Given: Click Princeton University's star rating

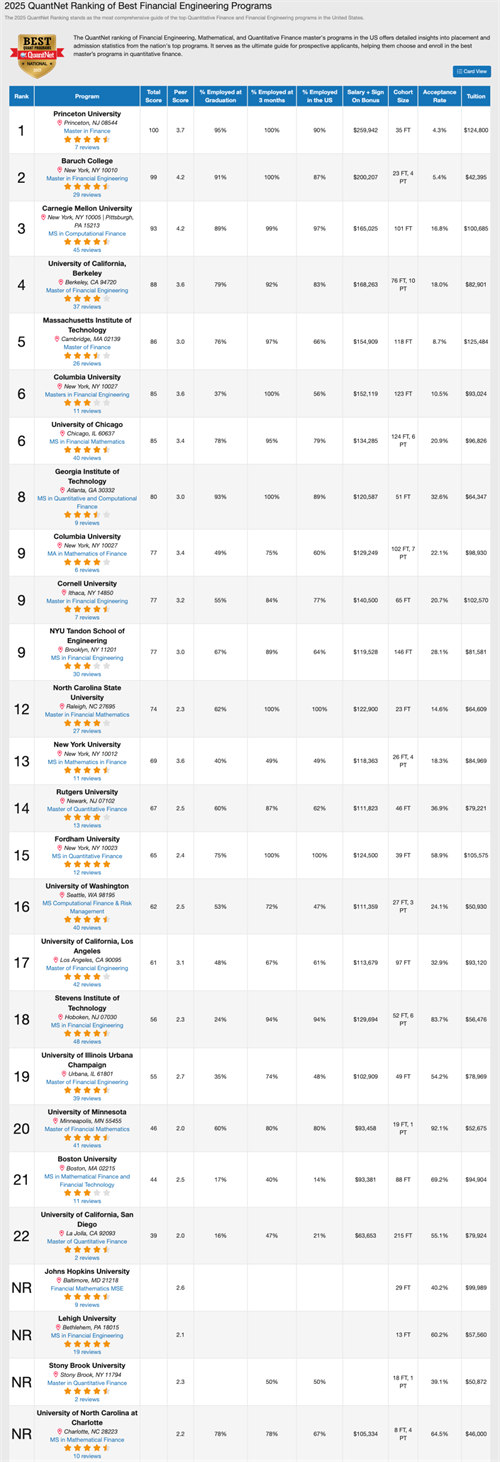Looking at the screenshot, I should [x=88, y=138].
